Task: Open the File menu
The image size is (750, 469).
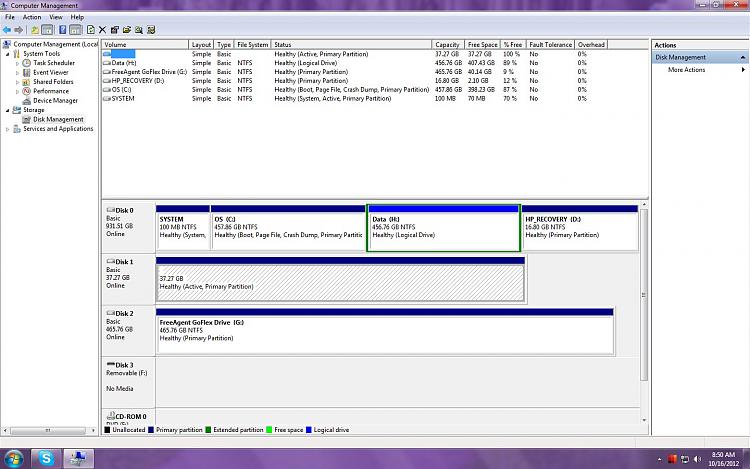Action: [x=10, y=17]
